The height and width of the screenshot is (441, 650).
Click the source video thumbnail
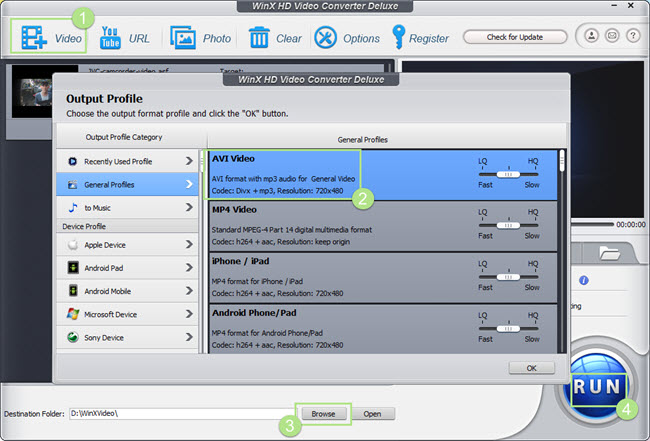[33, 92]
